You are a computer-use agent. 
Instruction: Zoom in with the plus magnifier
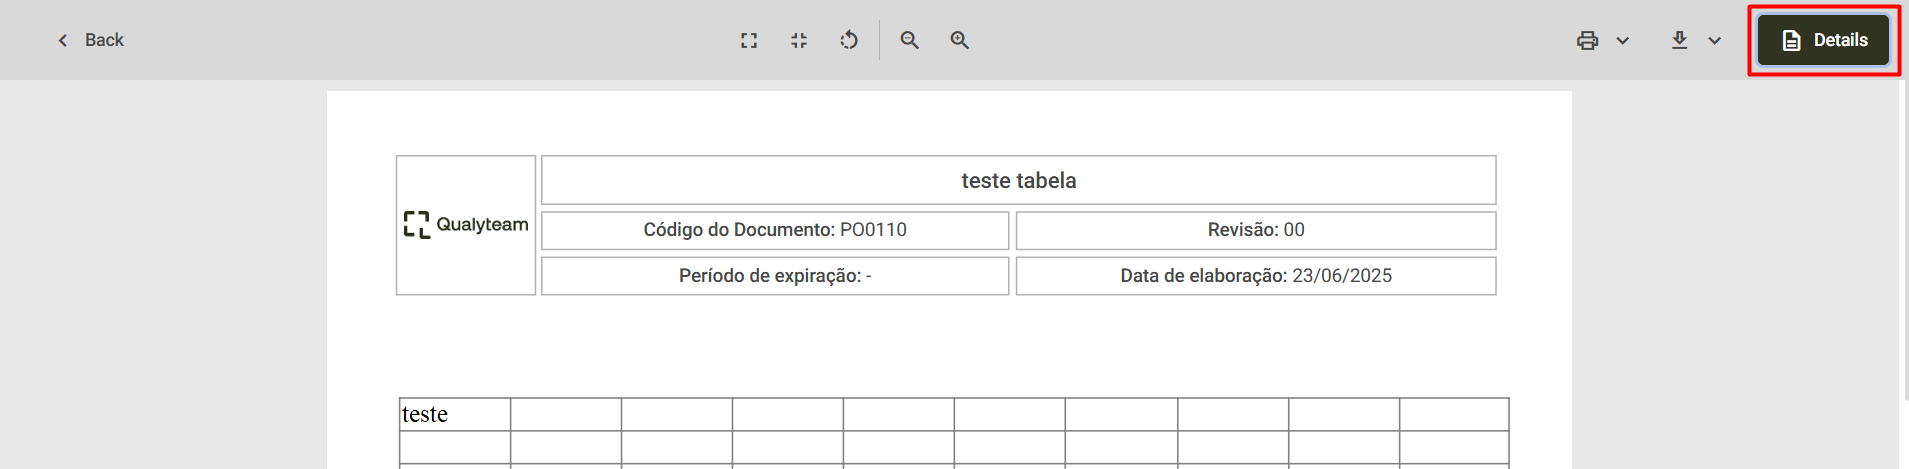pos(959,40)
